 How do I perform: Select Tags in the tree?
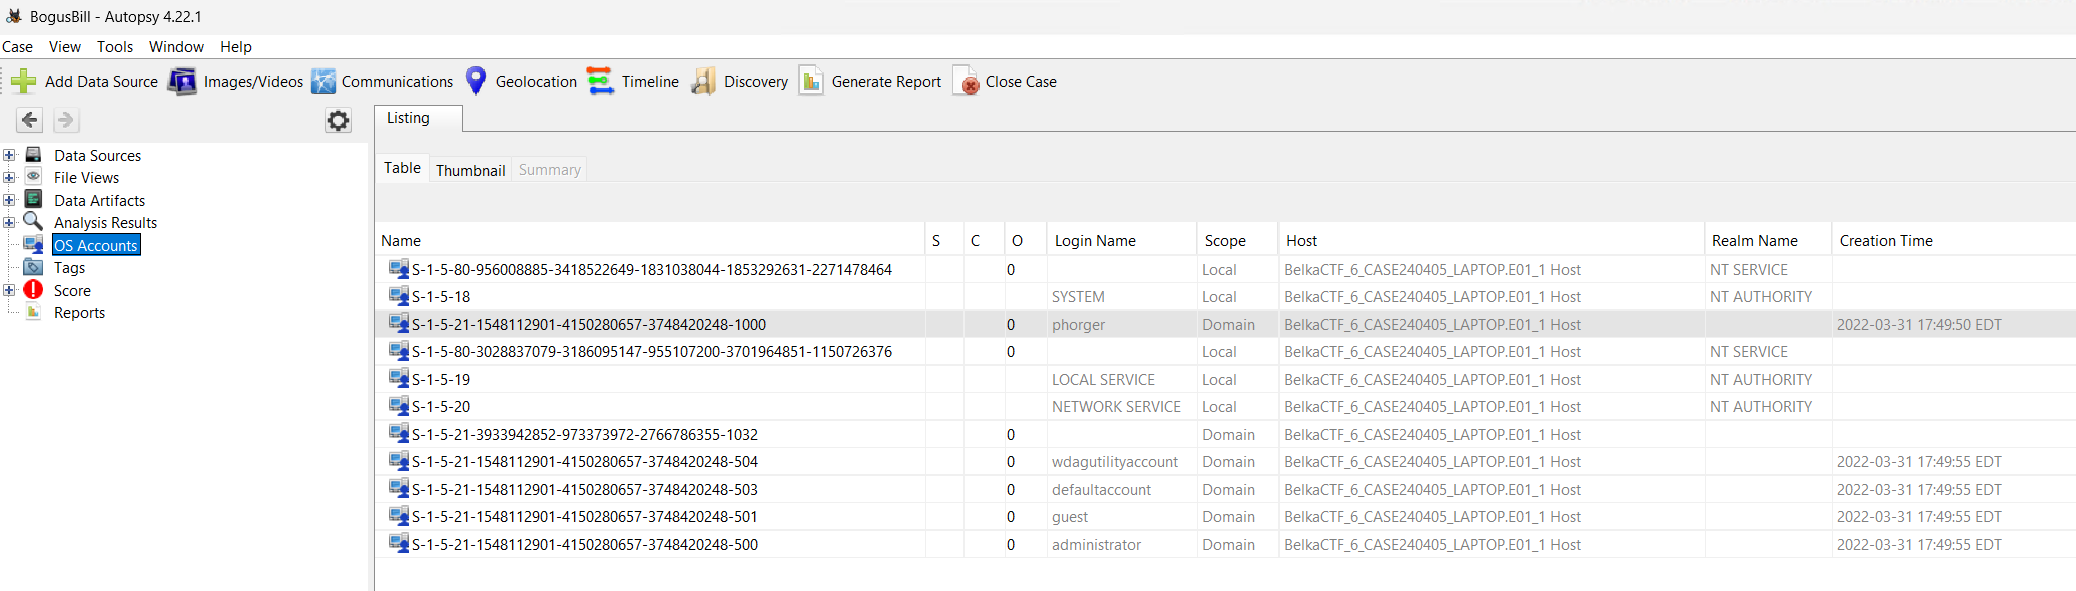(x=69, y=268)
